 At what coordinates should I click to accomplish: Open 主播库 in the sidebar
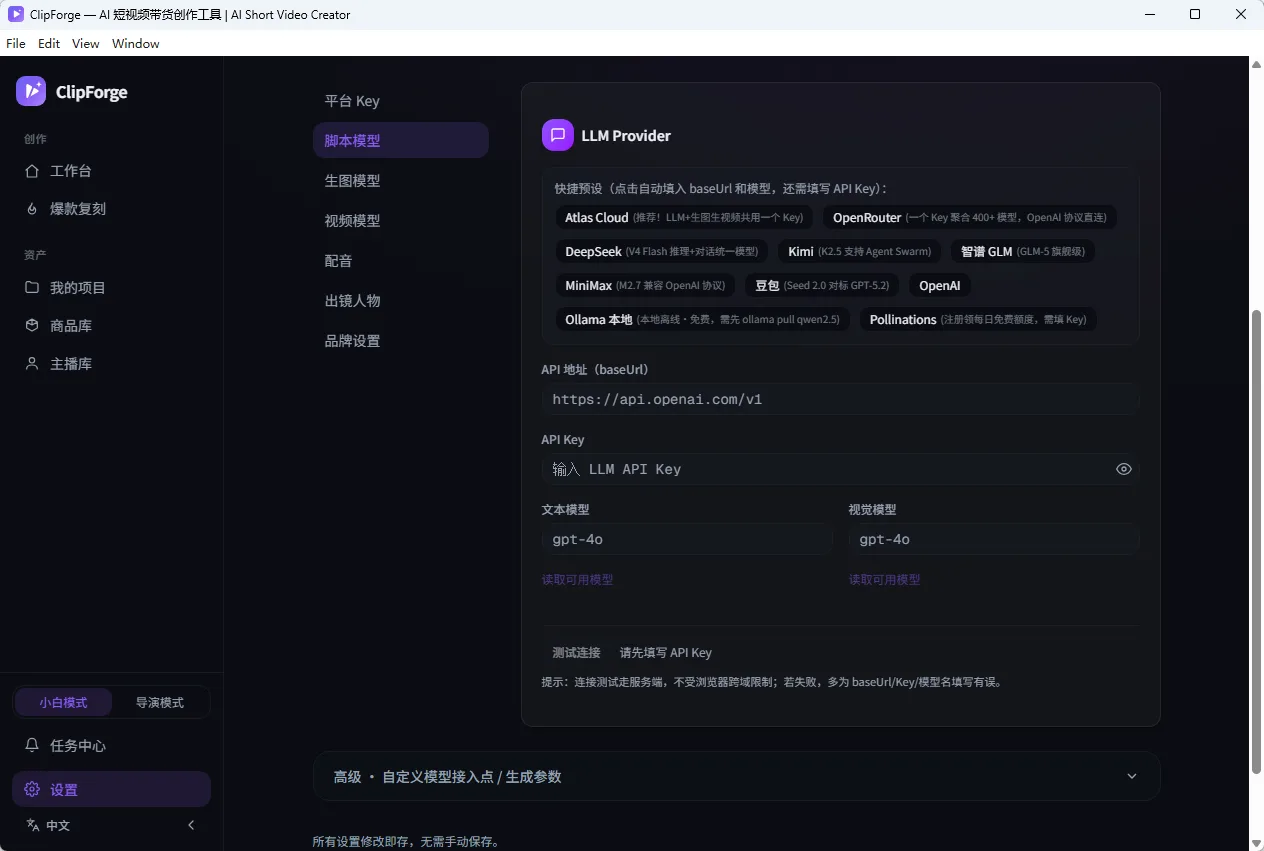click(x=112, y=363)
